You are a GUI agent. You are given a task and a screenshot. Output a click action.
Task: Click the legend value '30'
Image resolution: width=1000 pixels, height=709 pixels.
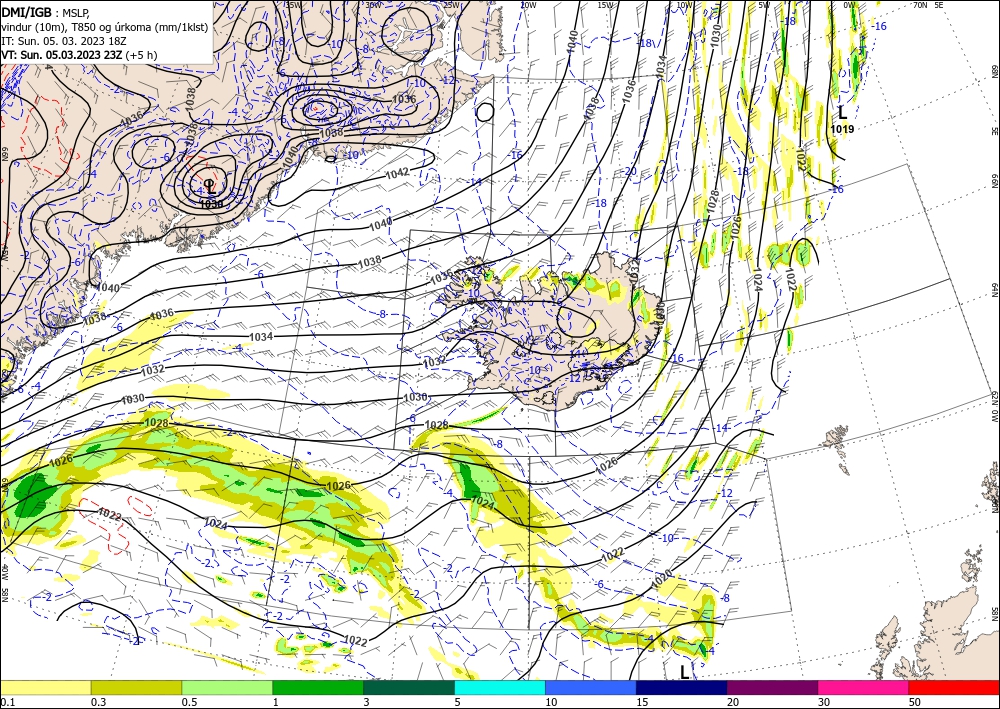825,702
